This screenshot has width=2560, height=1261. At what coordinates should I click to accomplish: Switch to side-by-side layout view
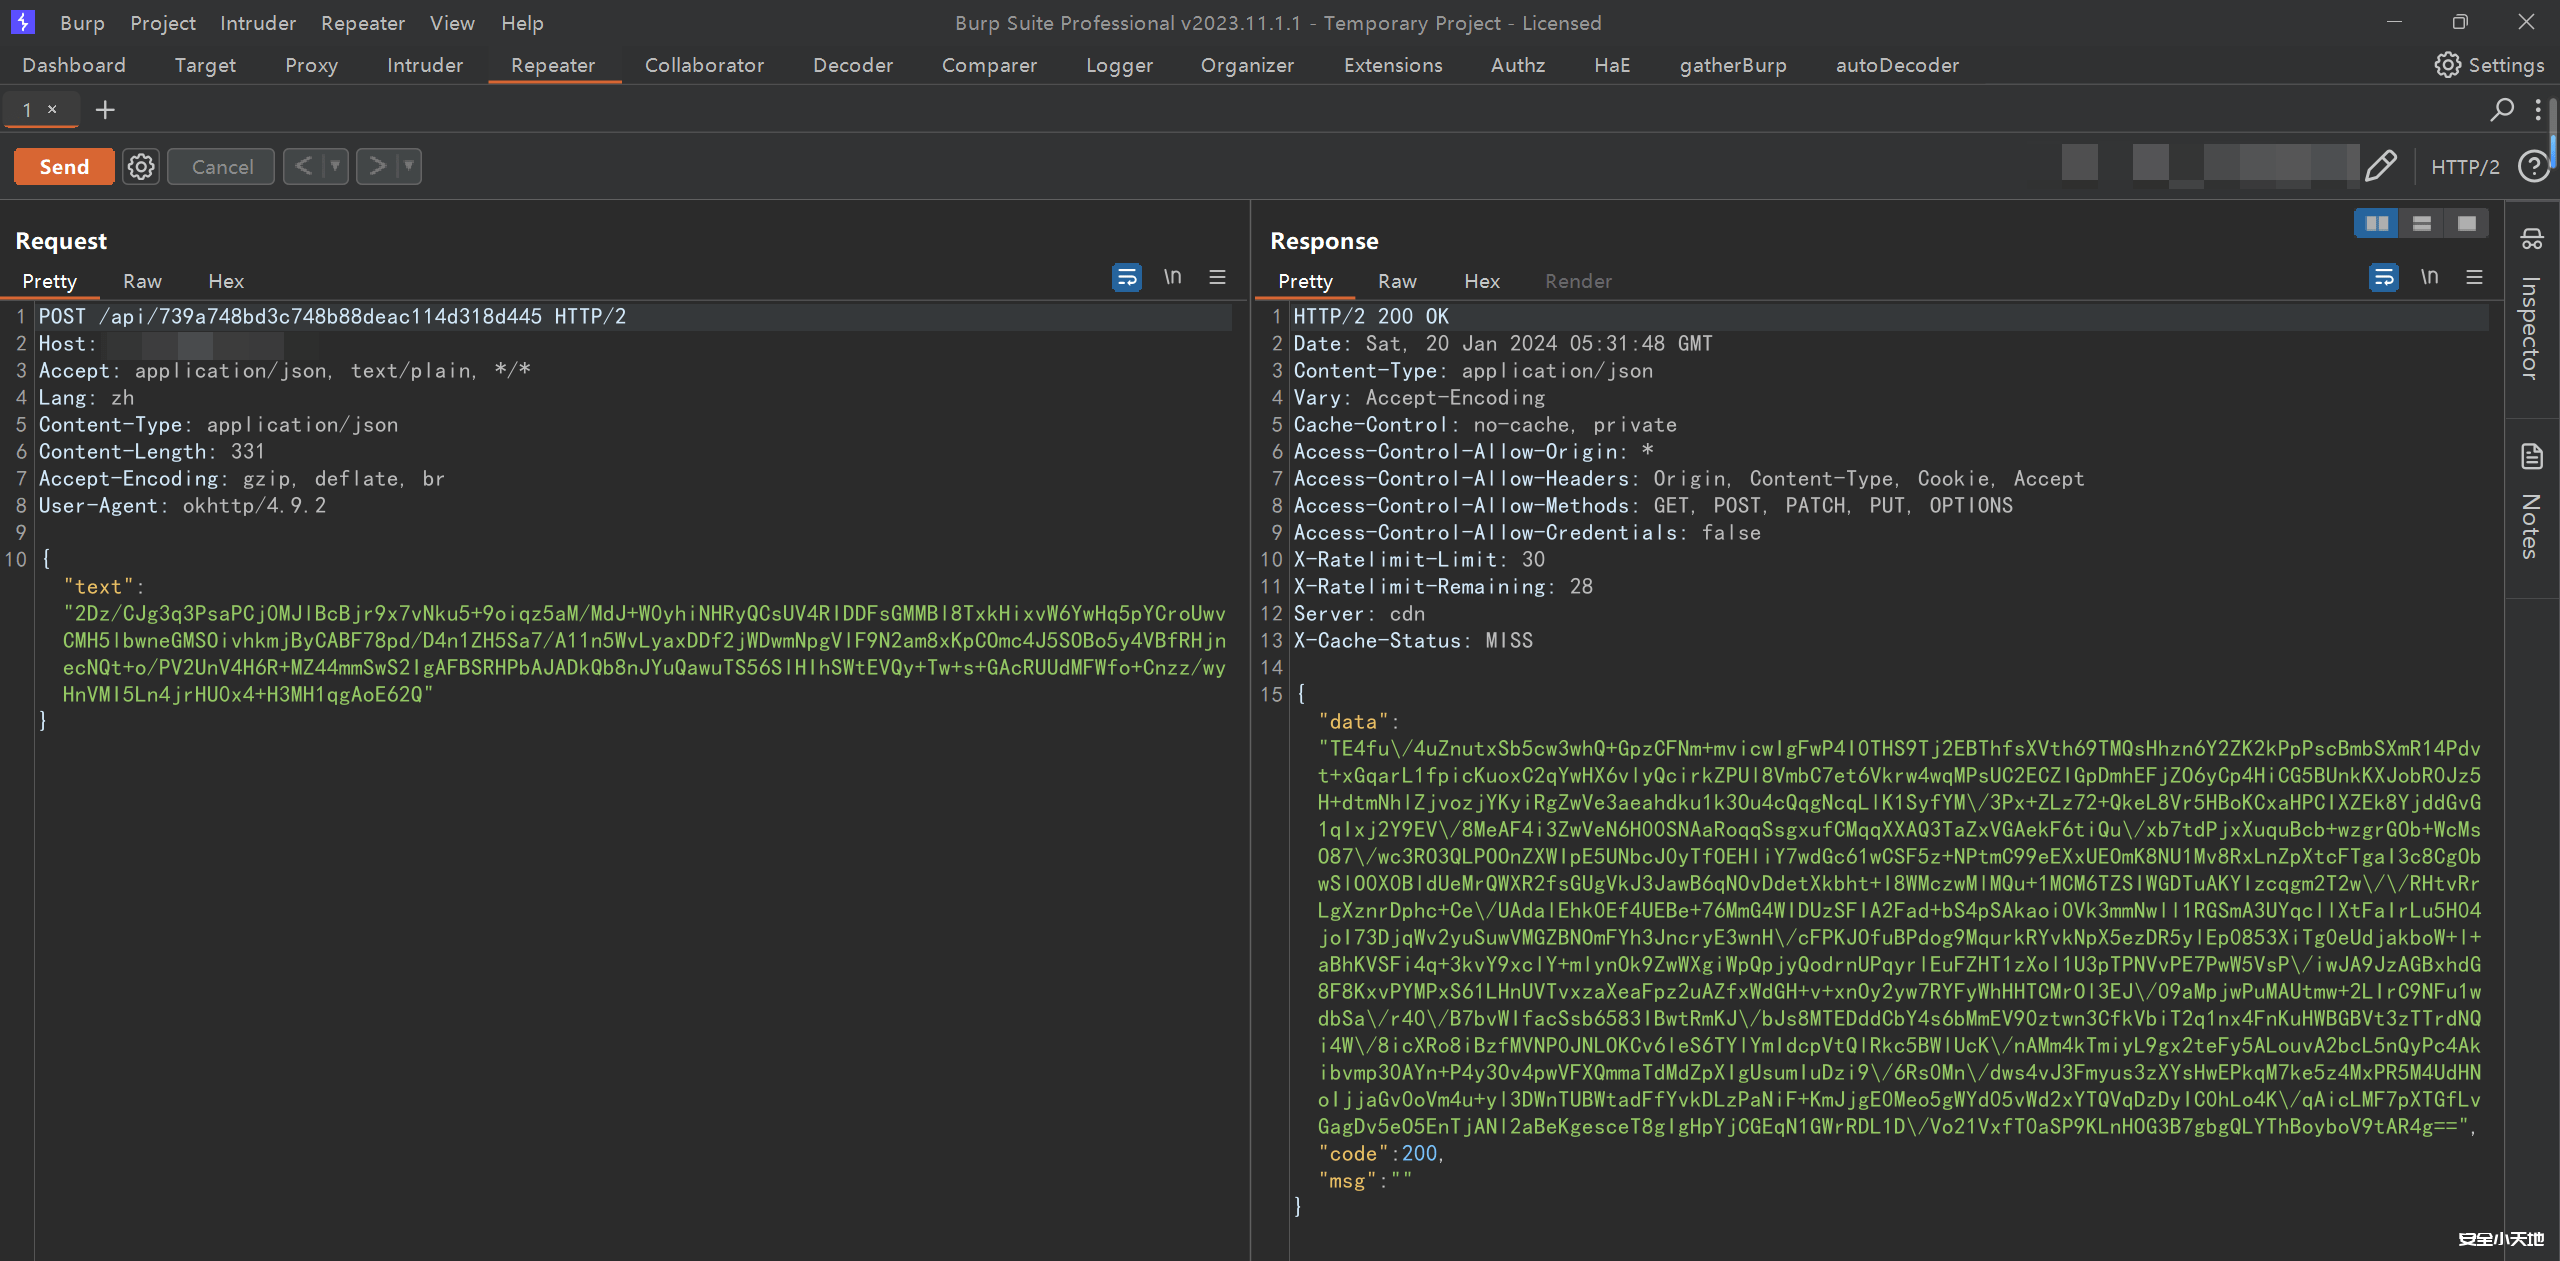(2377, 223)
